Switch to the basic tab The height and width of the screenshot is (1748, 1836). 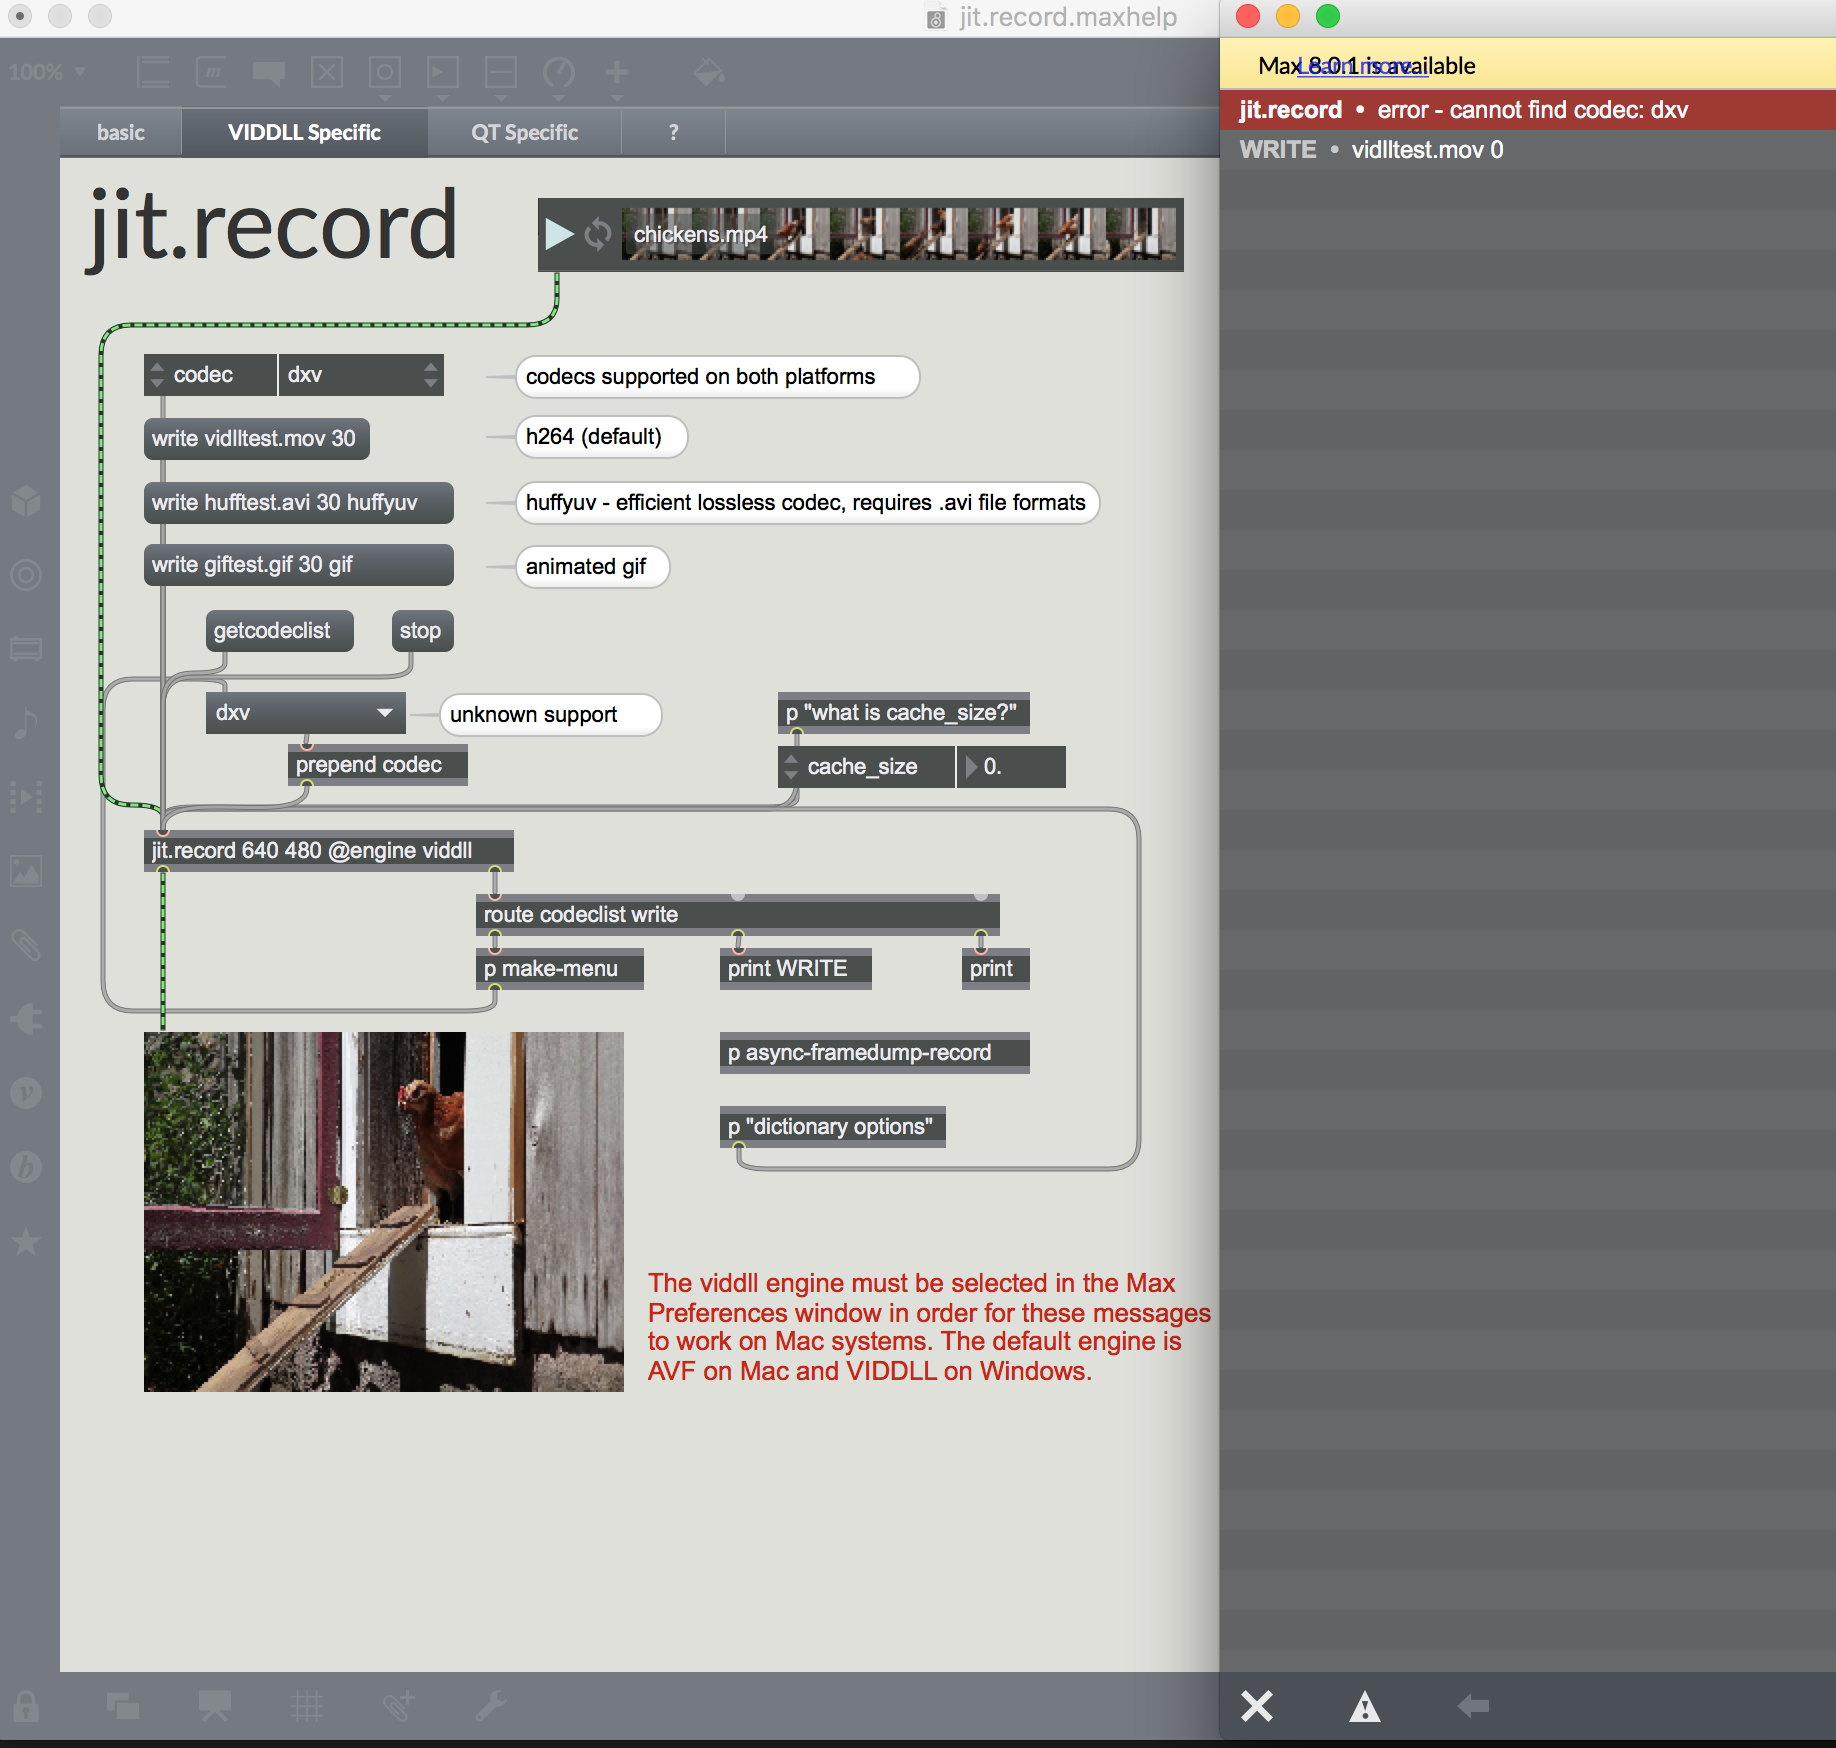pos(120,133)
